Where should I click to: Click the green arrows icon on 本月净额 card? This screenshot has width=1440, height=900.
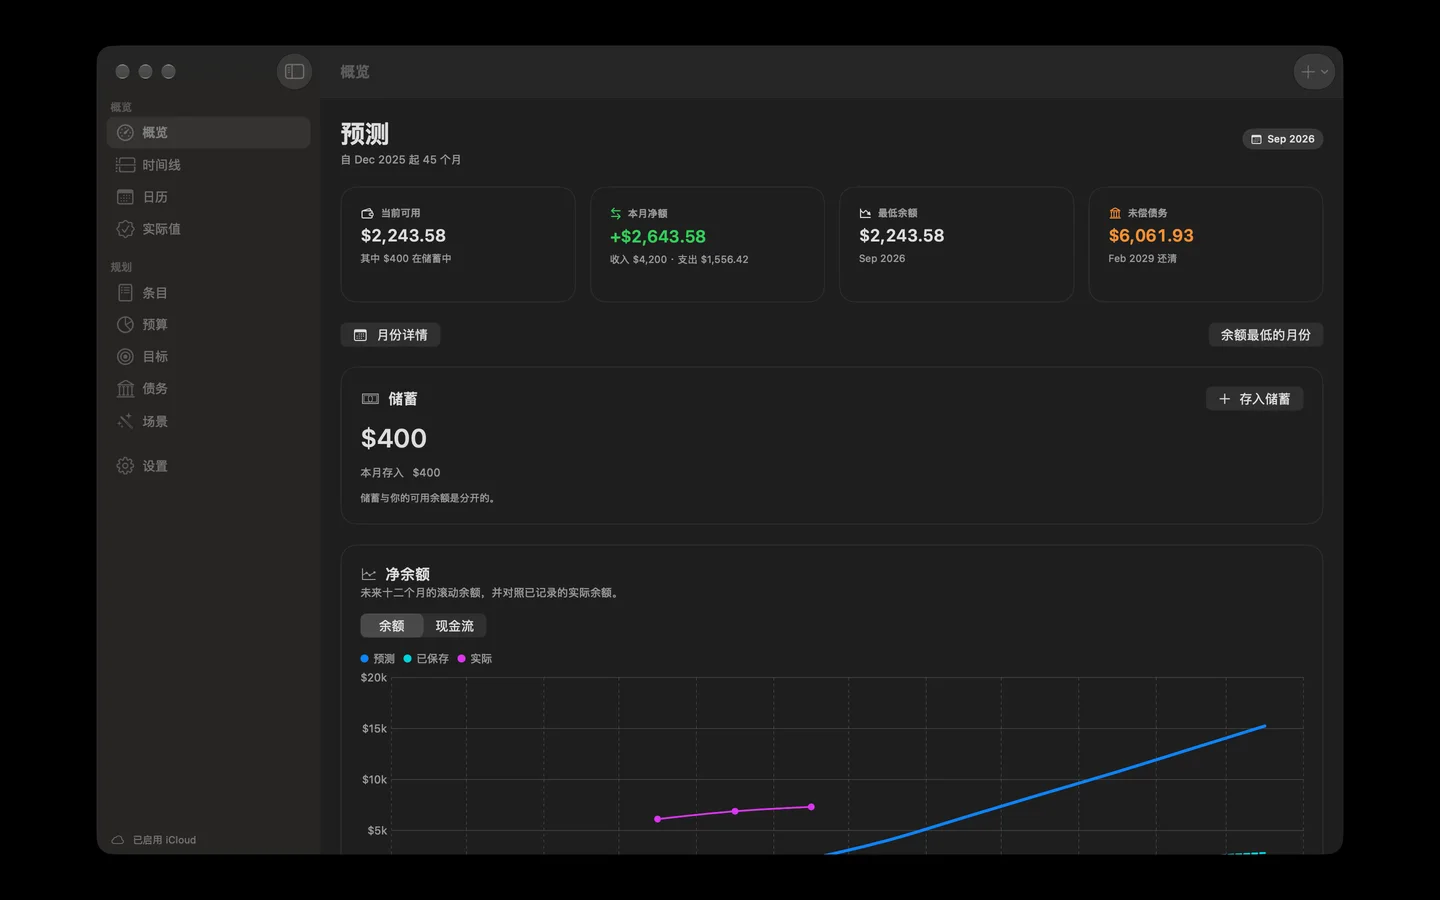tap(616, 213)
